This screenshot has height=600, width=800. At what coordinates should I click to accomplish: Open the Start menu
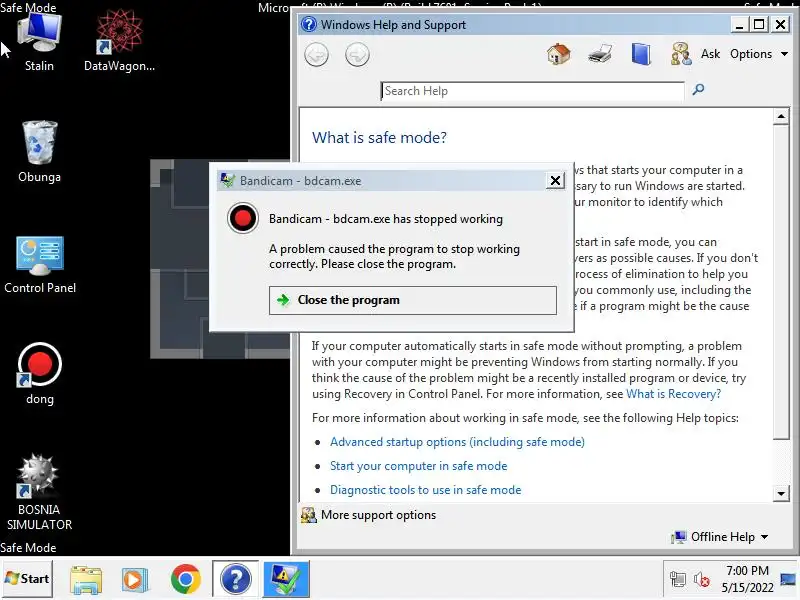tap(27, 579)
